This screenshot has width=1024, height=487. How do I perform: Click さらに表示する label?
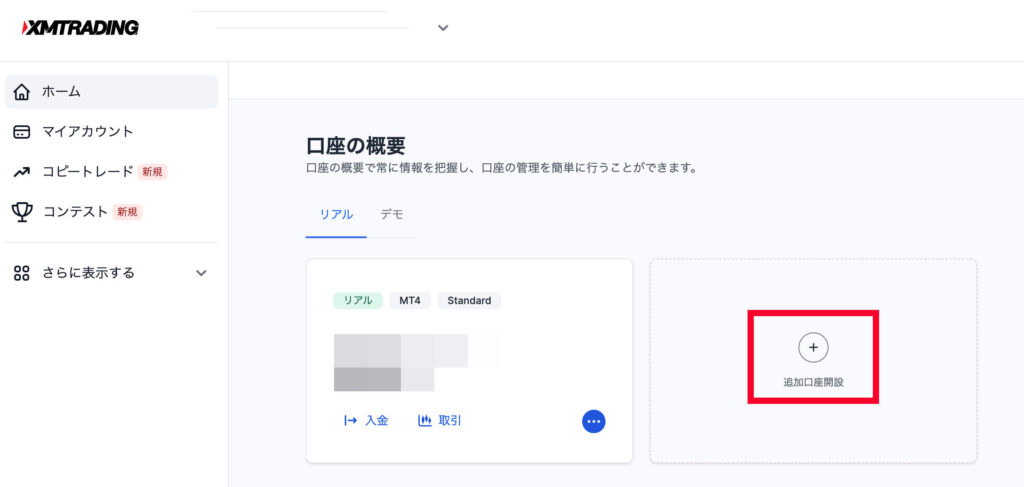(89, 273)
